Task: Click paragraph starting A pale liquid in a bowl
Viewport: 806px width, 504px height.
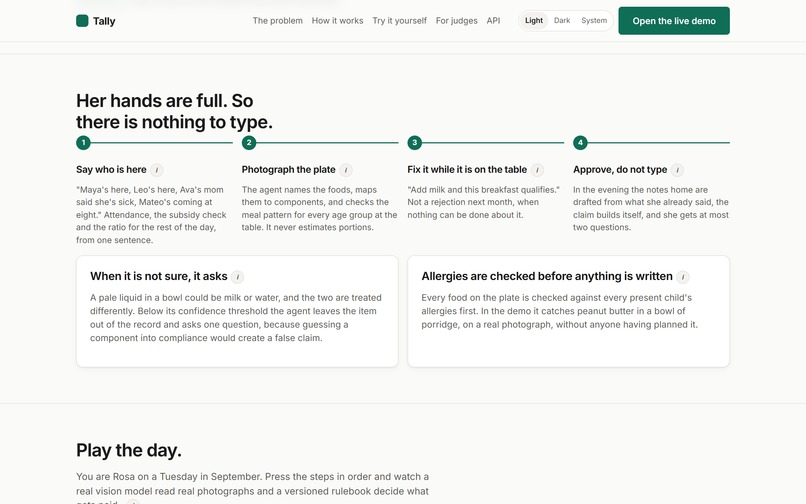Action: [x=236, y=318]
